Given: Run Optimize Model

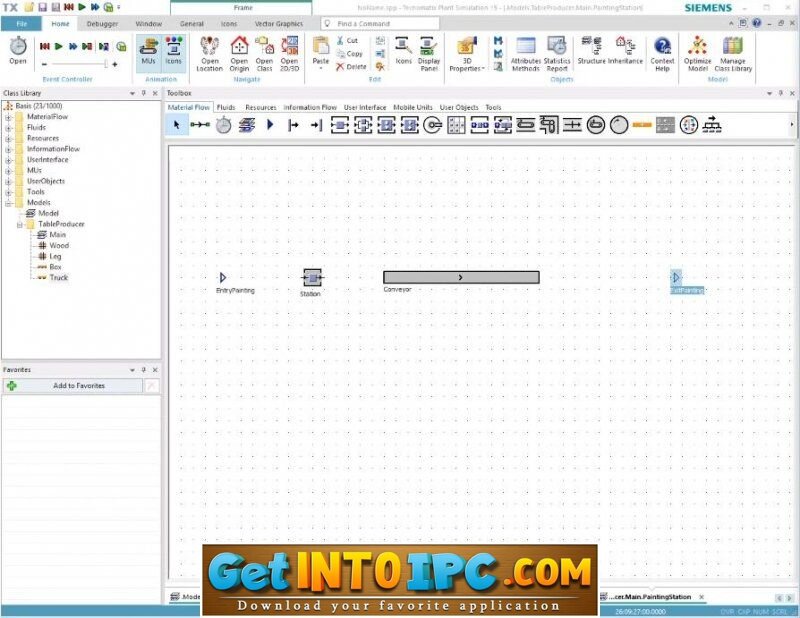Looking at the screenshot, I should click(697, 54).
